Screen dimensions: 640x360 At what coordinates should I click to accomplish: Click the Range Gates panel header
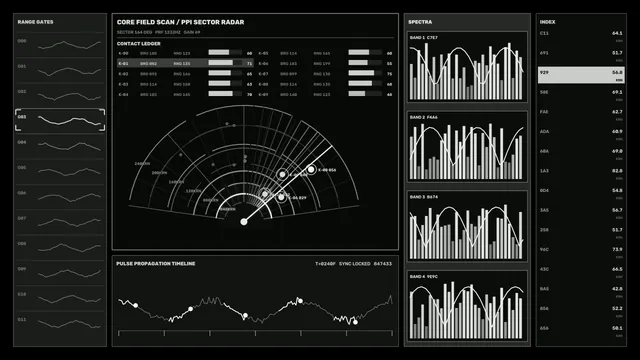coord(35,22)
